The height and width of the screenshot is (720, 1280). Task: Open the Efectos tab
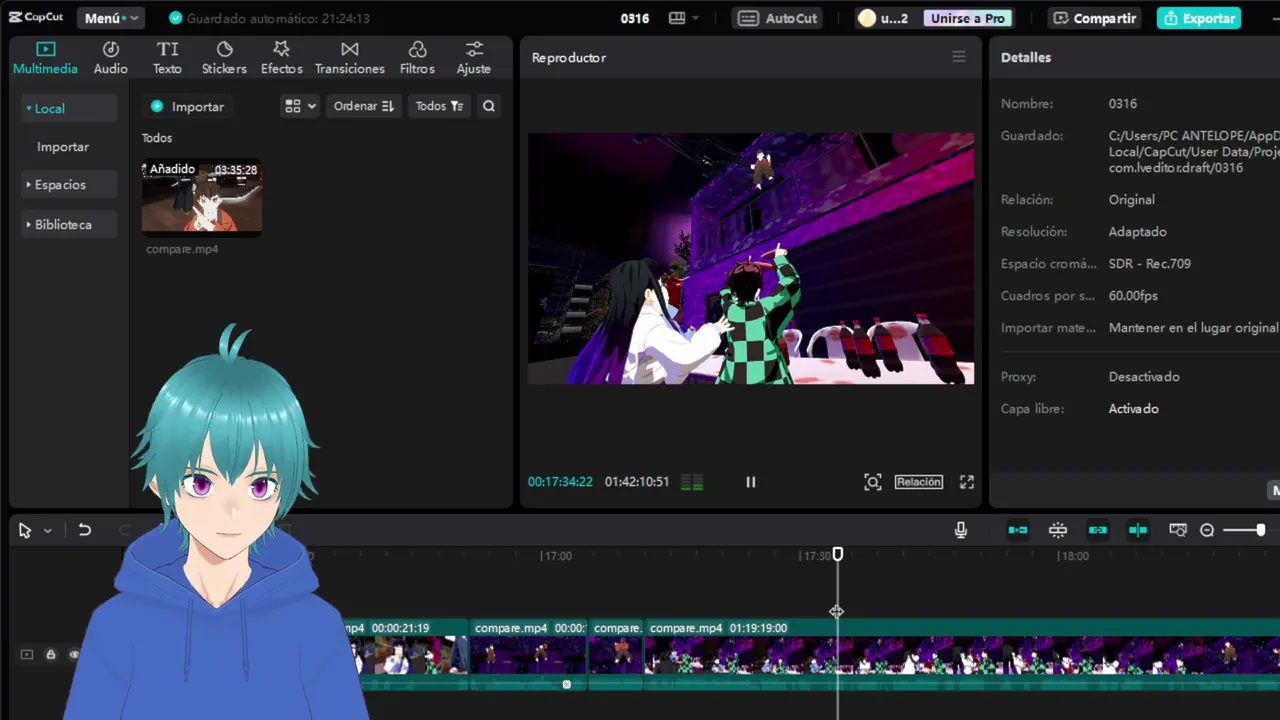pos(281,58)
